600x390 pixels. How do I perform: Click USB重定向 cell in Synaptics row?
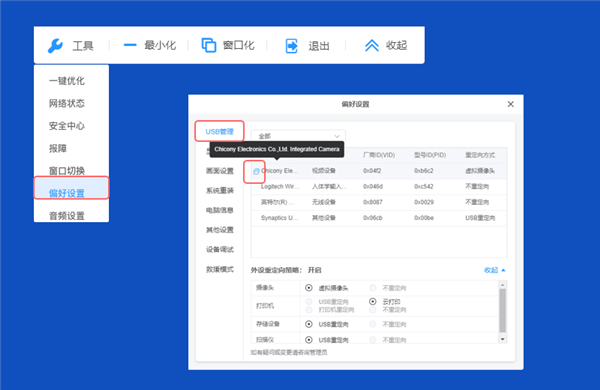(480, 218)
